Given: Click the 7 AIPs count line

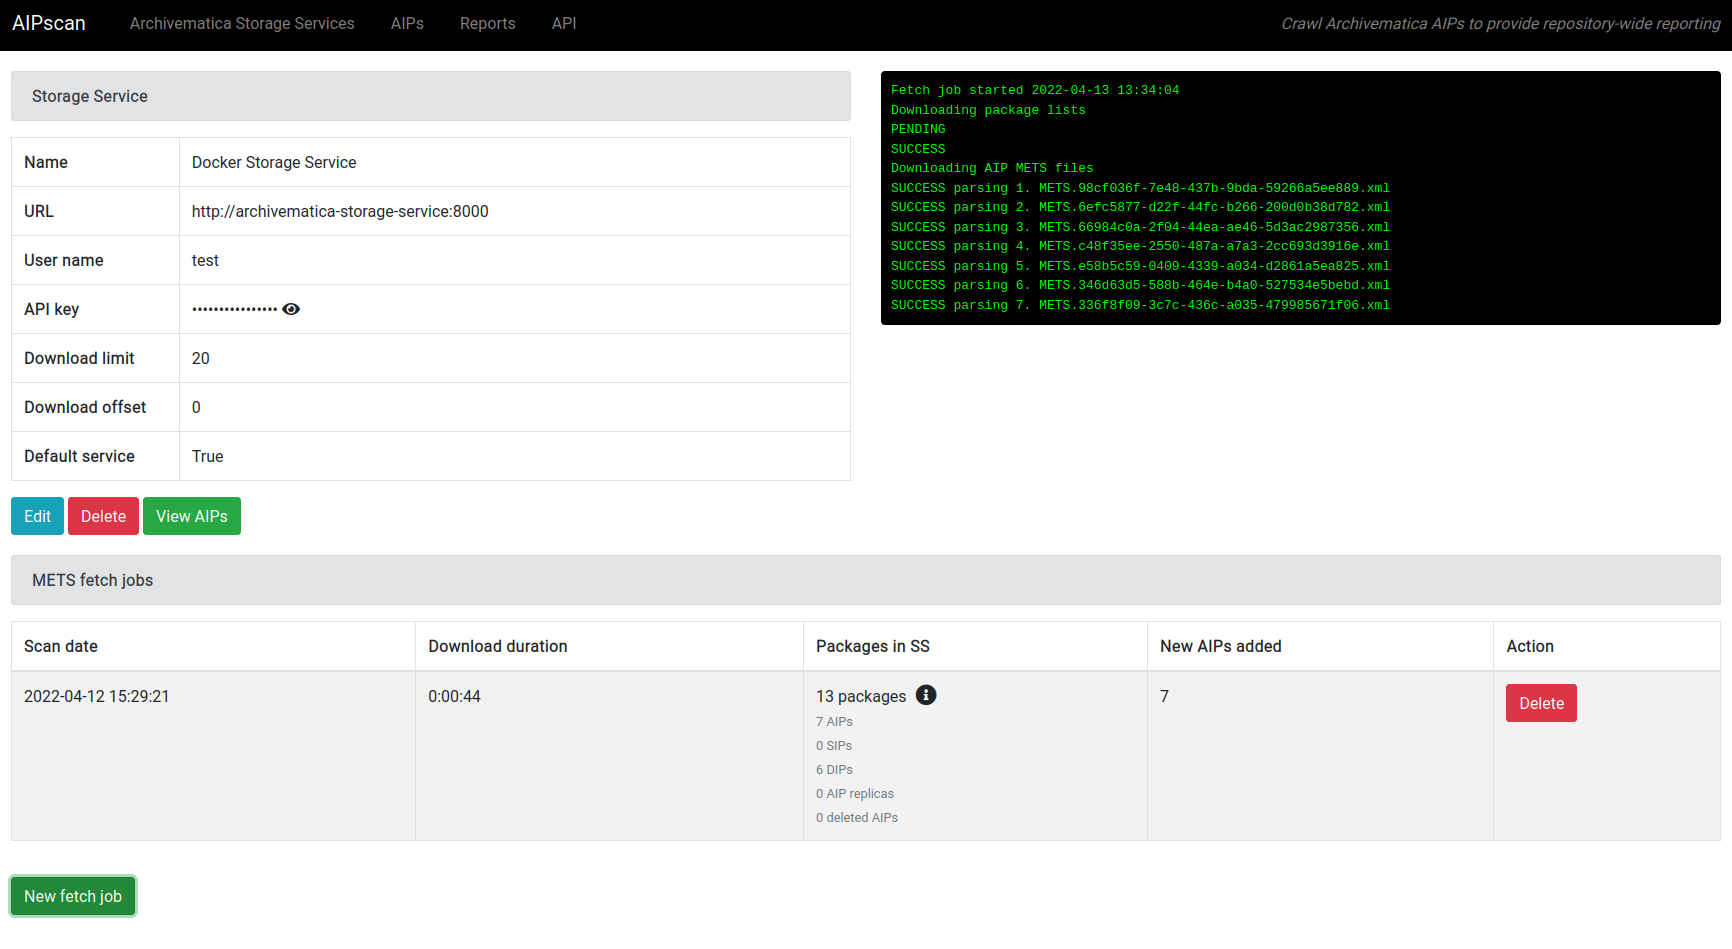Looking at the screenshot, I should 834,722.
